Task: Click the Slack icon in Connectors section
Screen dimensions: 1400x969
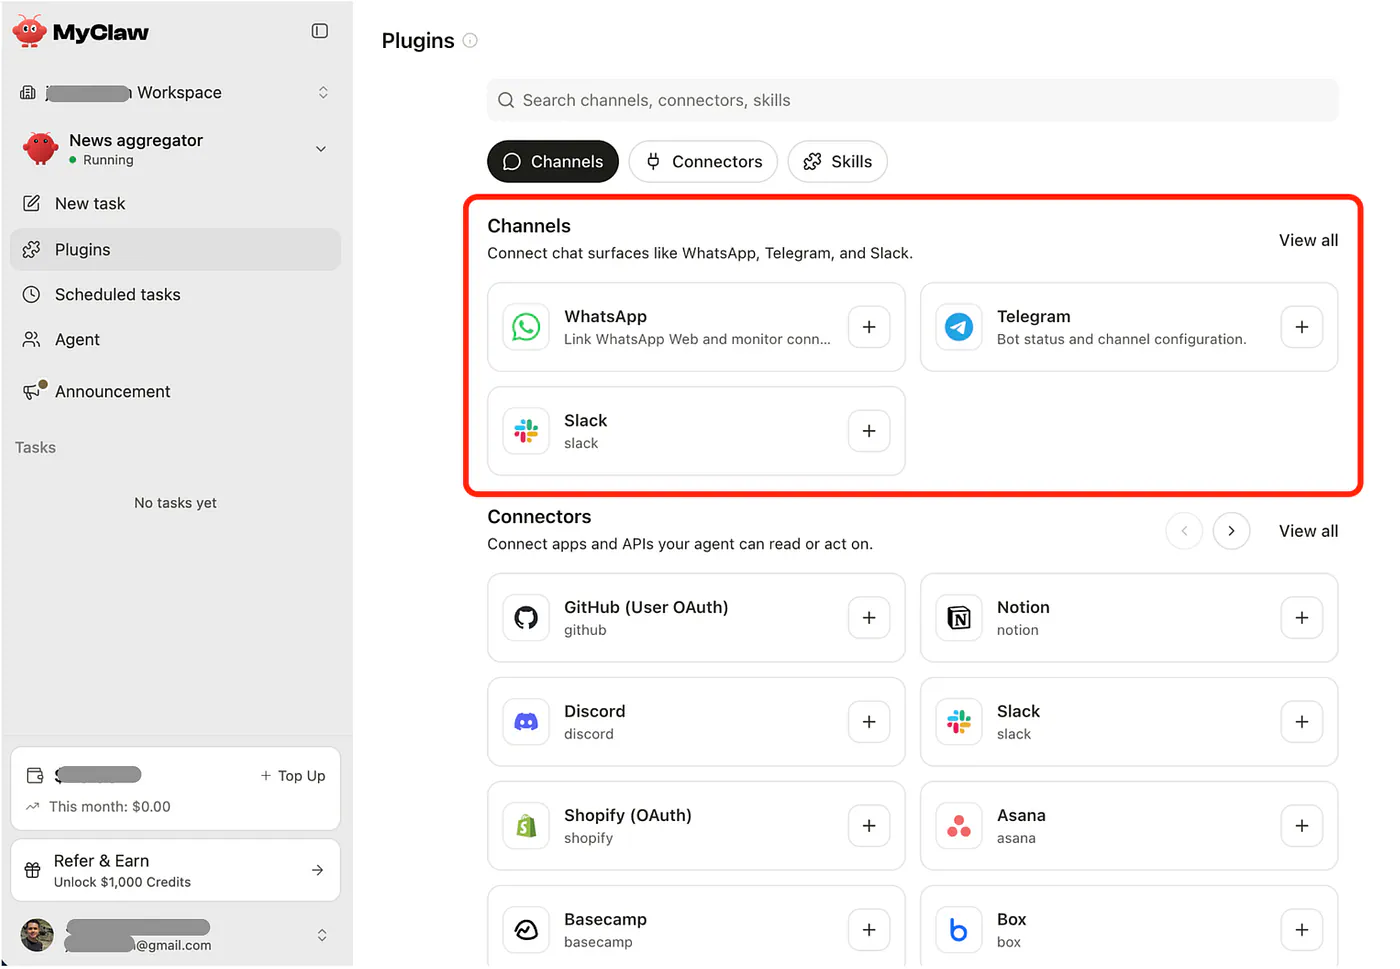Action: 959,722
